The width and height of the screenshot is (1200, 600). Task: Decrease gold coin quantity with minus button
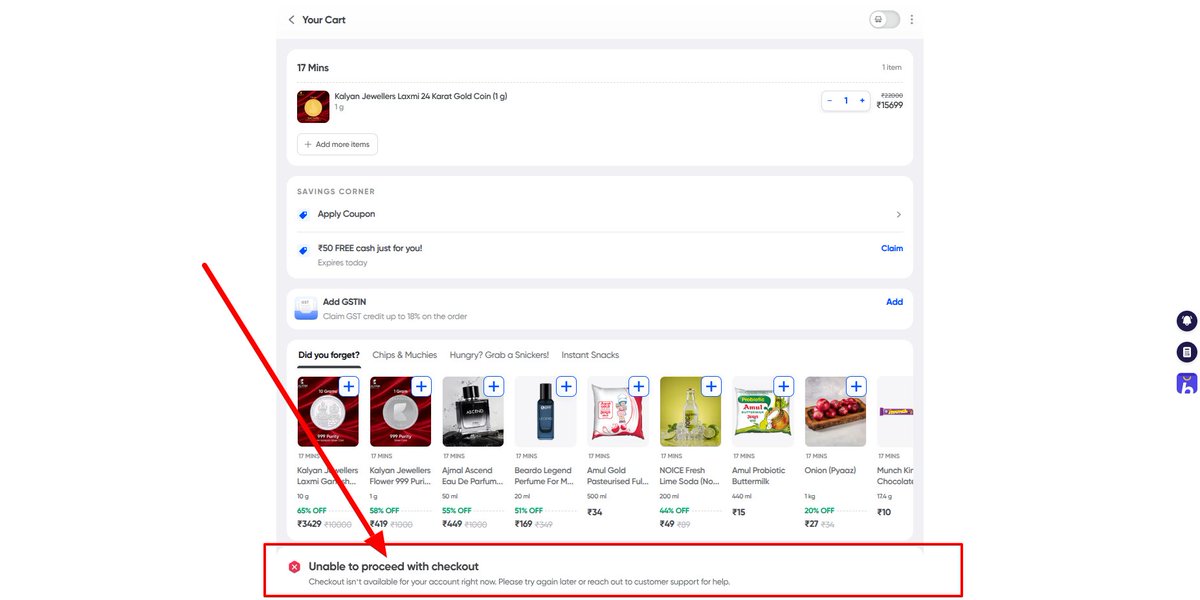[830, 101]
